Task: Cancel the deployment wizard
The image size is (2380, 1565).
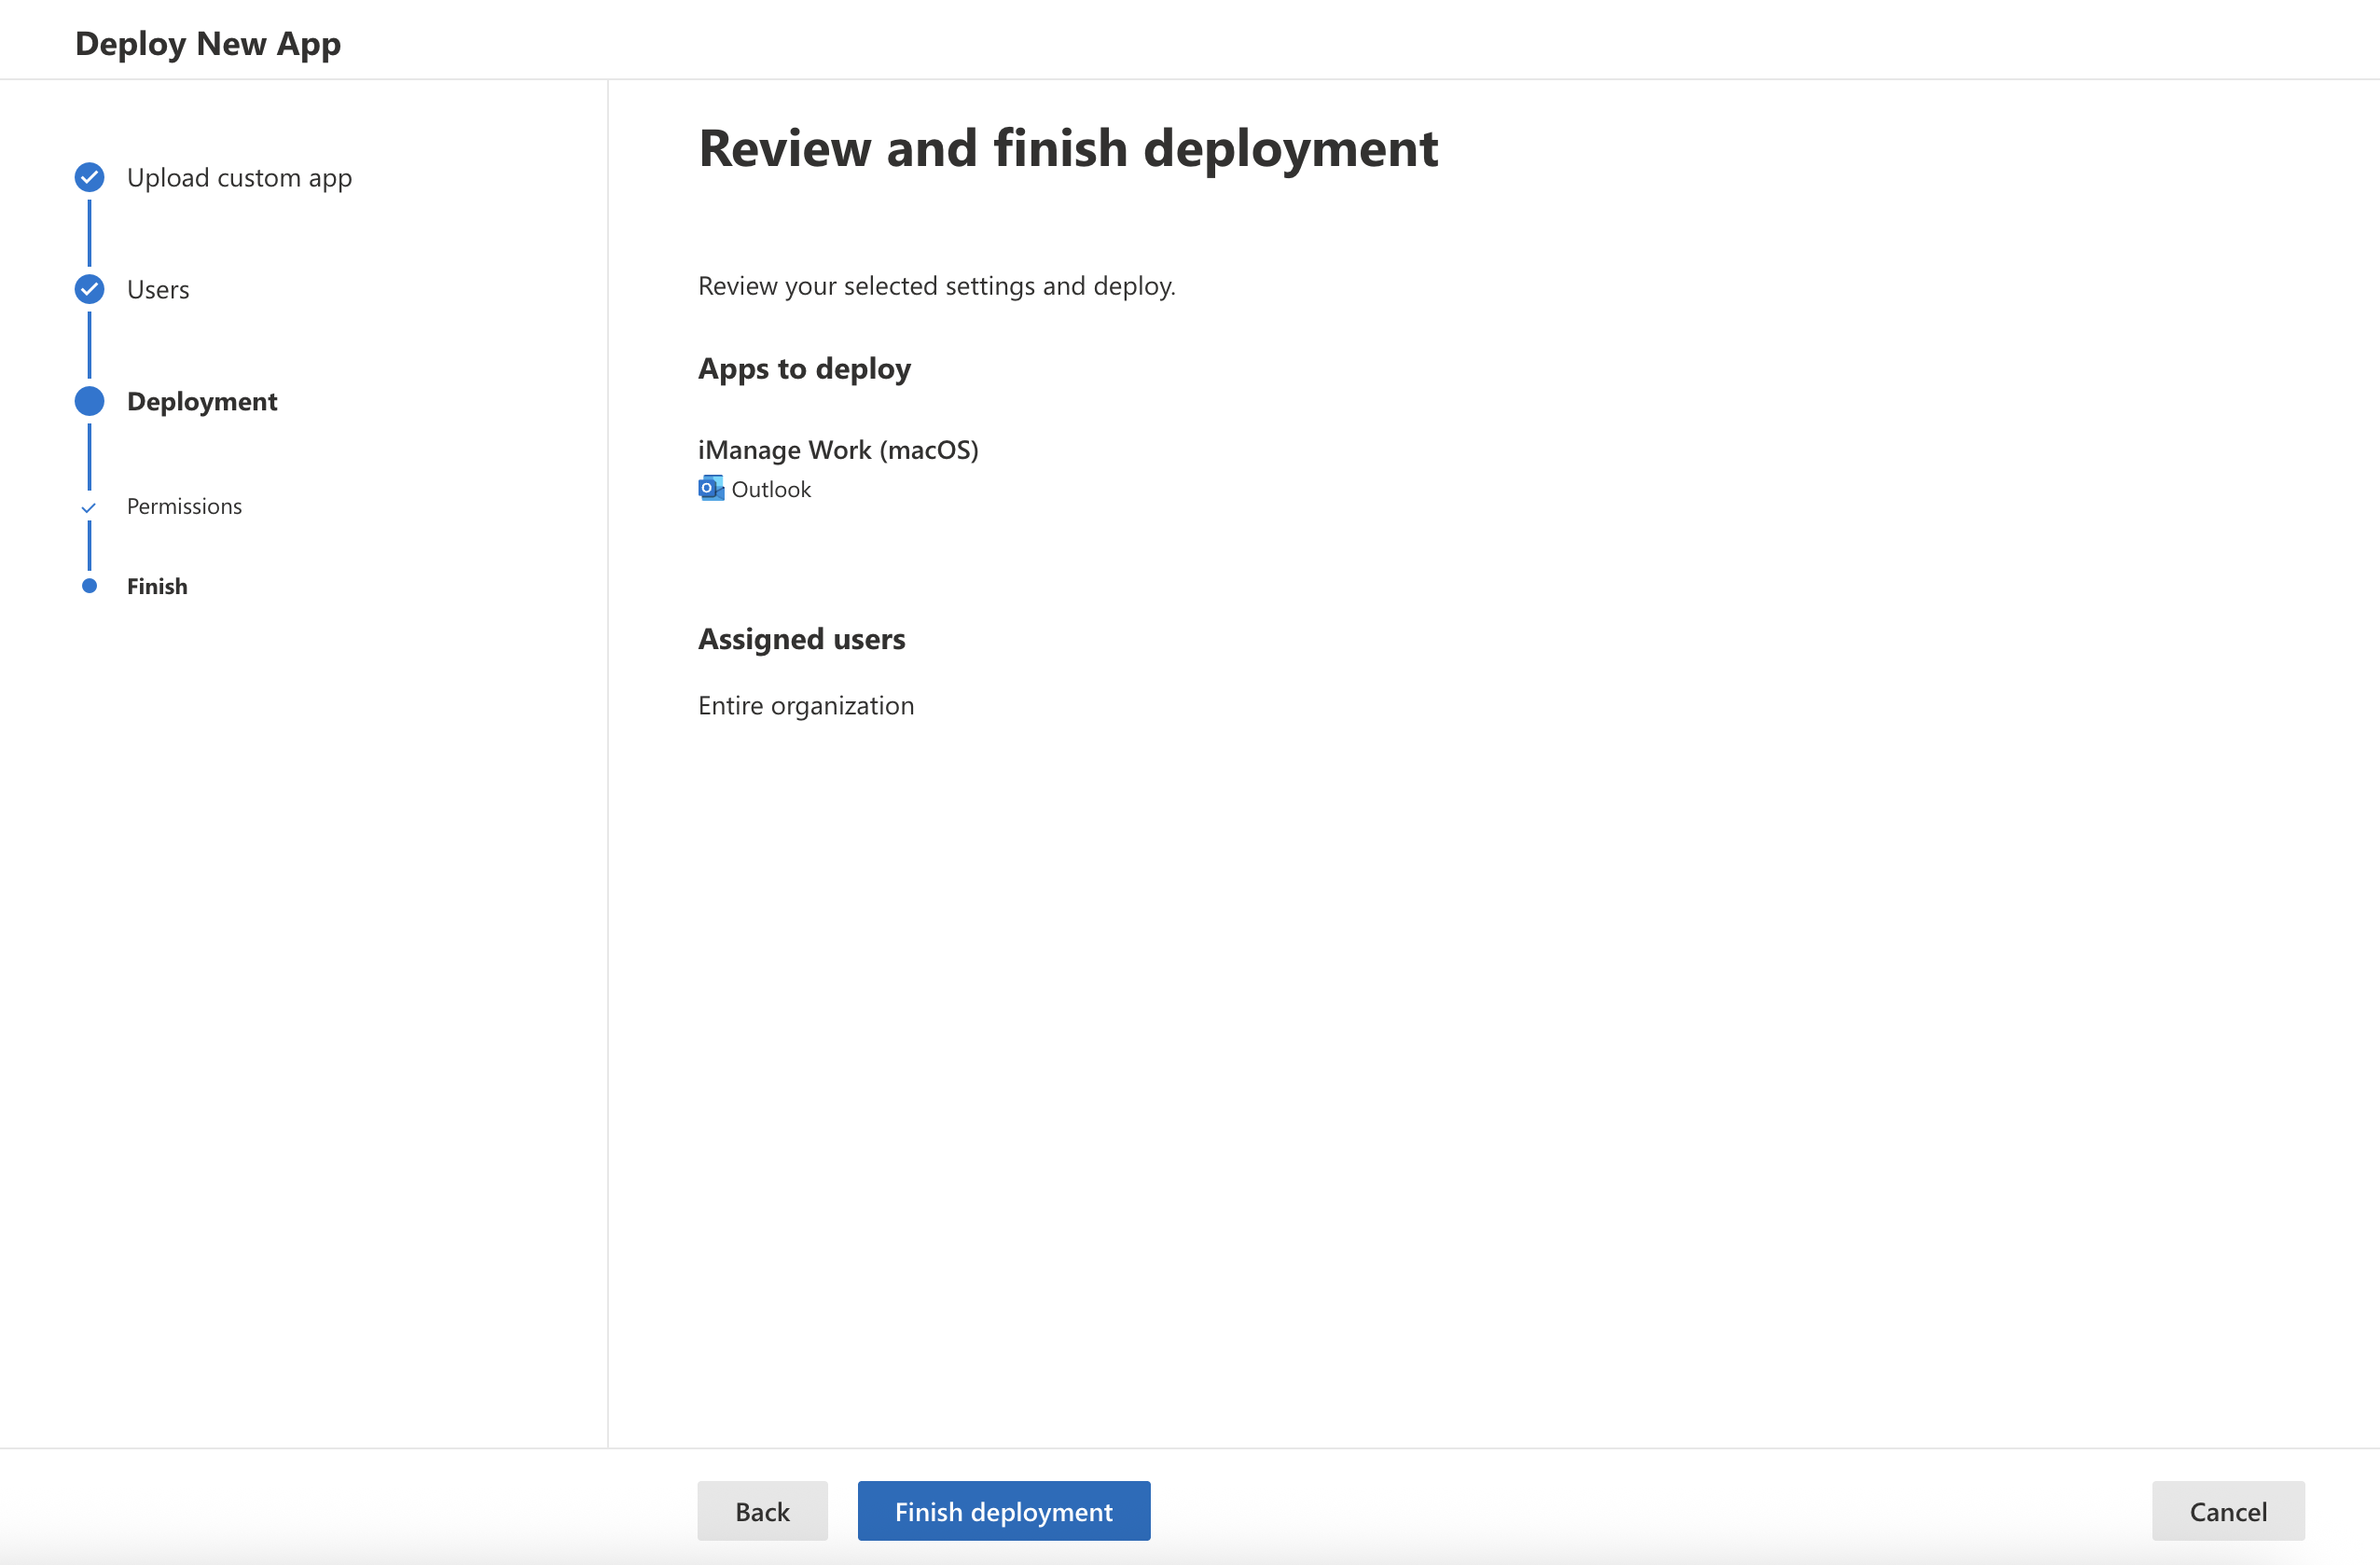Action: 2228,1511
